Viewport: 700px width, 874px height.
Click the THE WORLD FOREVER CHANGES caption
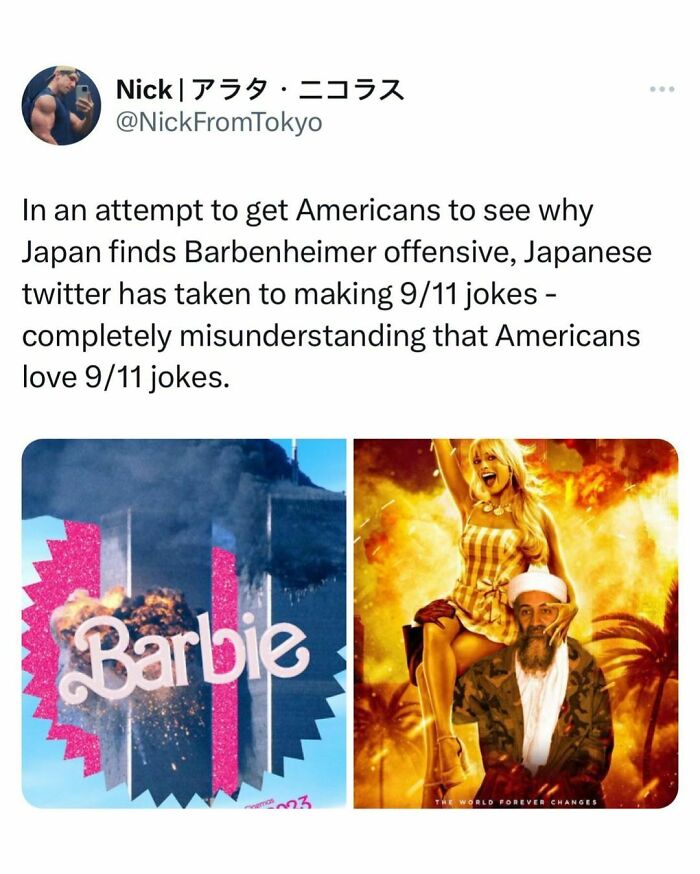tap(516, 802)
